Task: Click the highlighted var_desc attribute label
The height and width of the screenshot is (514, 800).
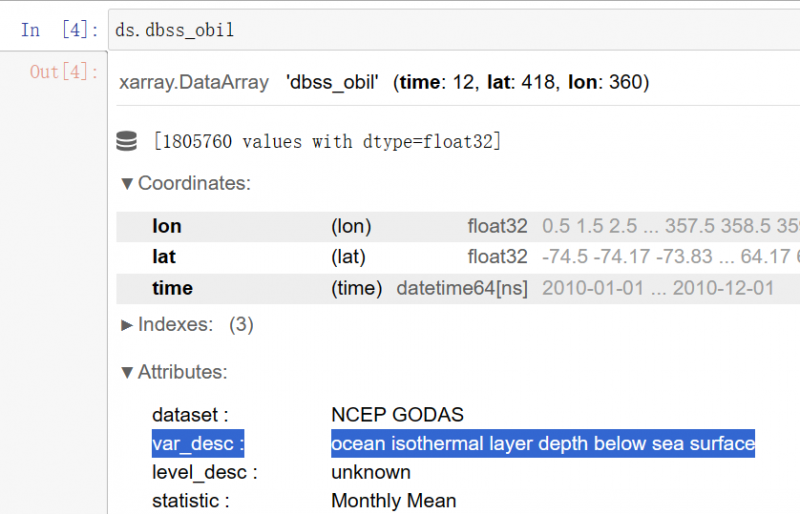Action: click(x=198, y=443)
